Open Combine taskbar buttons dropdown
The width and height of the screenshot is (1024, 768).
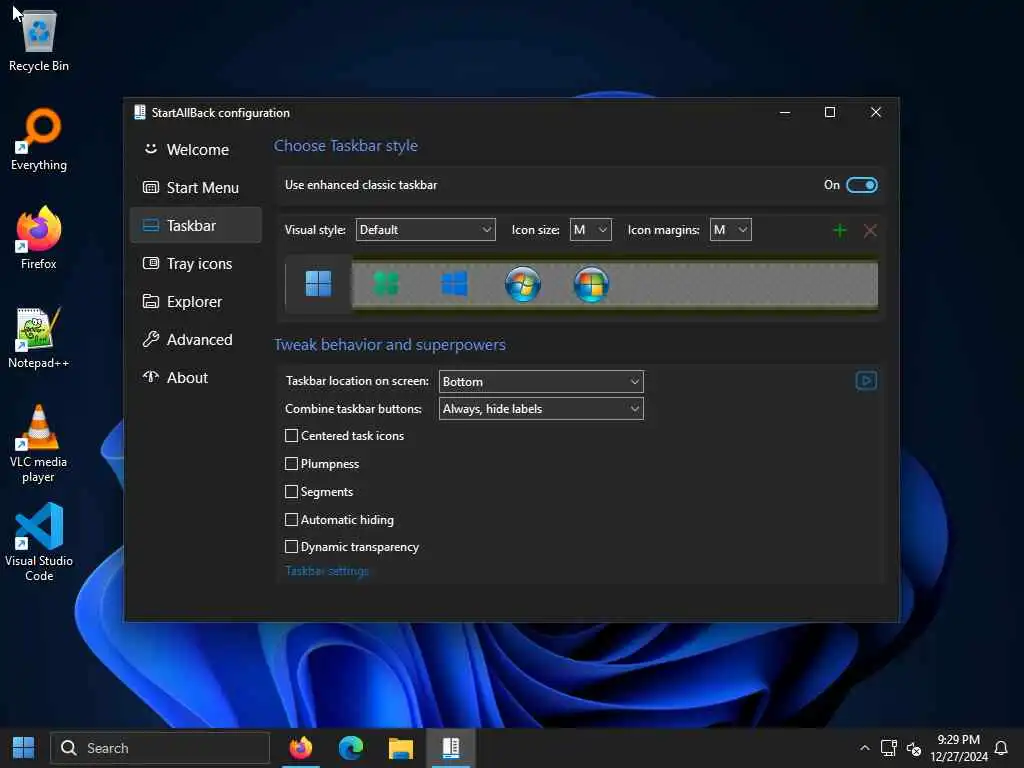541,409
